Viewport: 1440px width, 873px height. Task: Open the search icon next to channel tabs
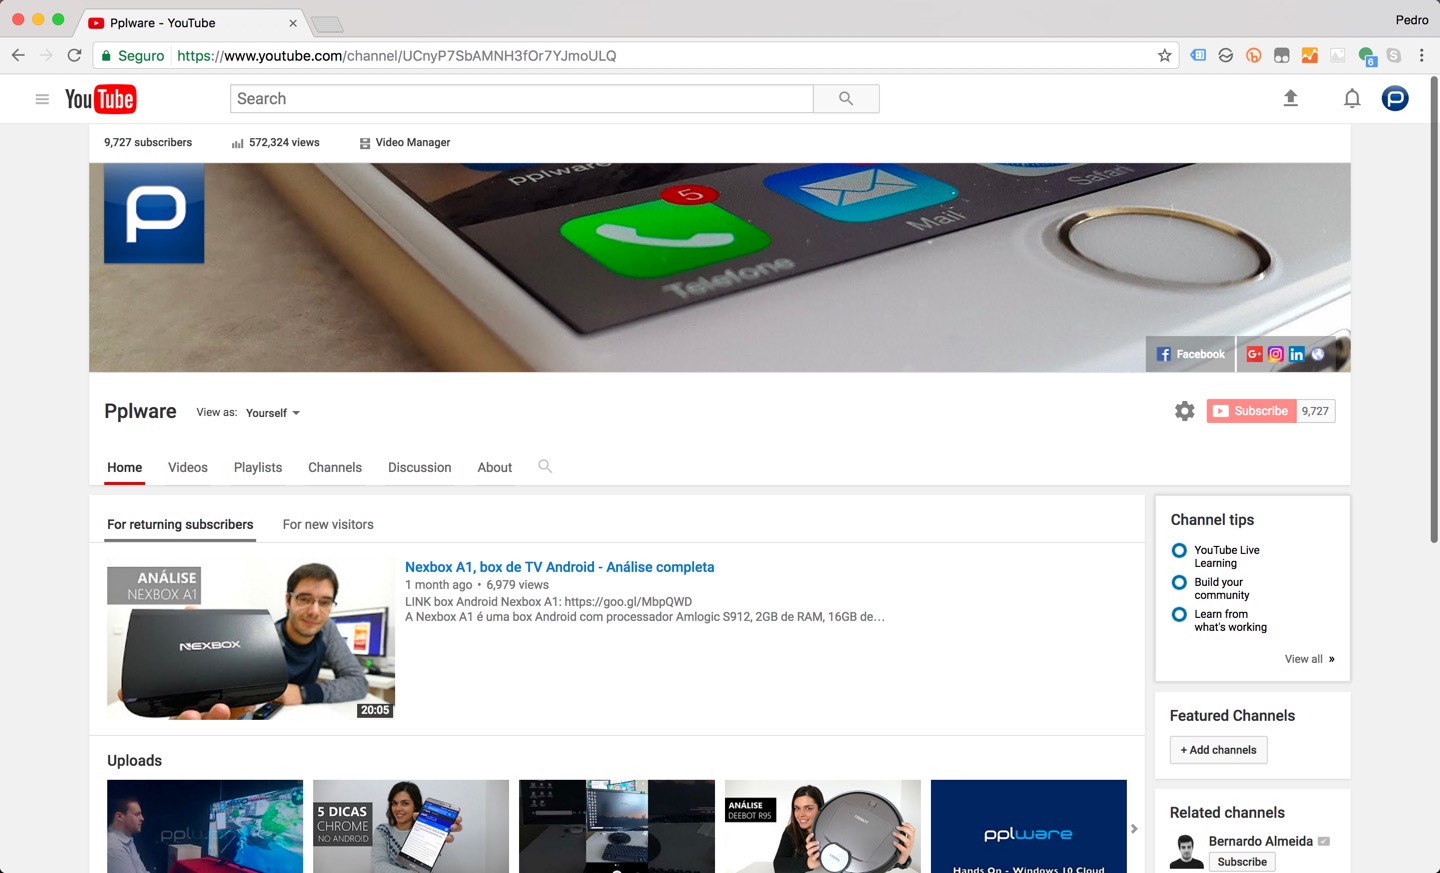pyautogui.click(x=545, y=466)
